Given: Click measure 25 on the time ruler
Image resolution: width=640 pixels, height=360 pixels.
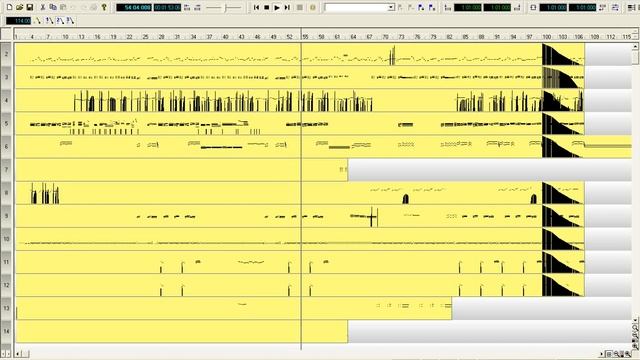Looking at the screenshot, I should [x=145, y=37].
